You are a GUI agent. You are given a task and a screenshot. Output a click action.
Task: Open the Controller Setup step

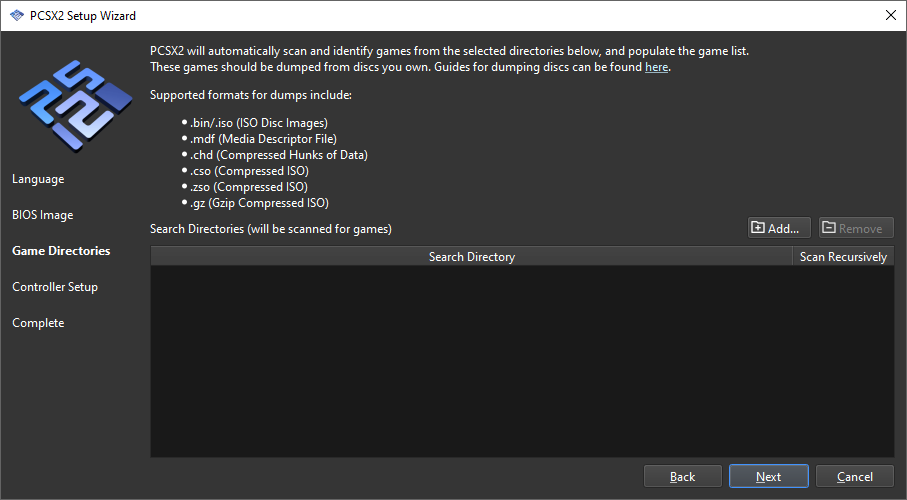tap(55, 287)
